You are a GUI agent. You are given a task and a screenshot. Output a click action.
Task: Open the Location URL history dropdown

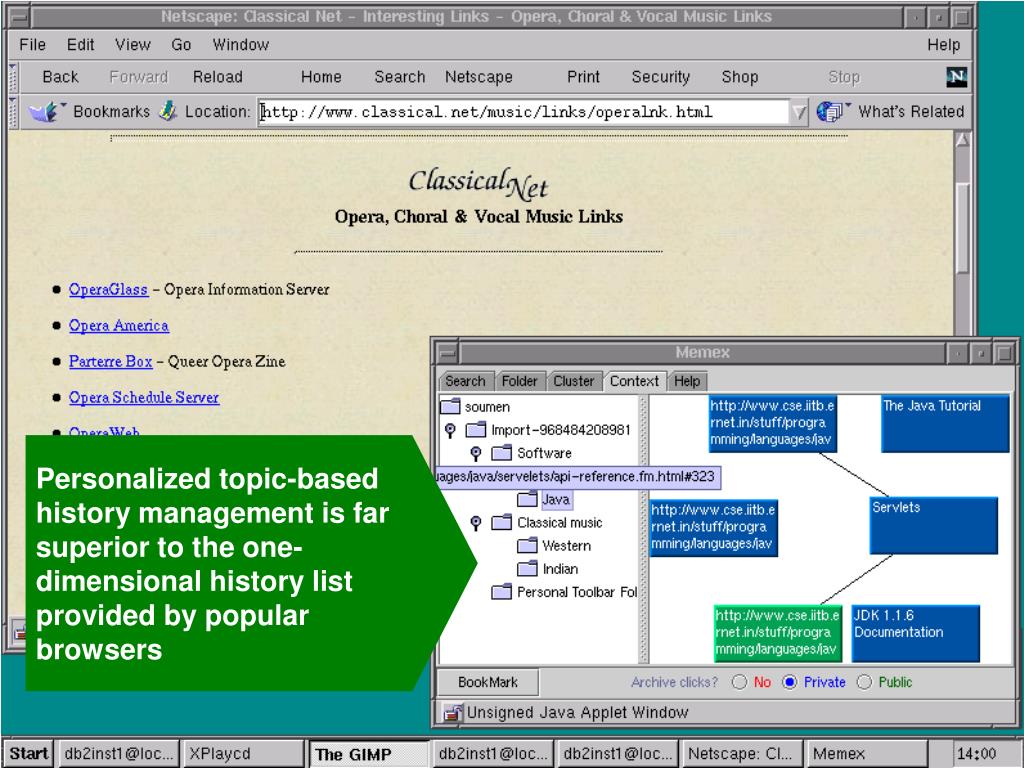pos(799,112)
